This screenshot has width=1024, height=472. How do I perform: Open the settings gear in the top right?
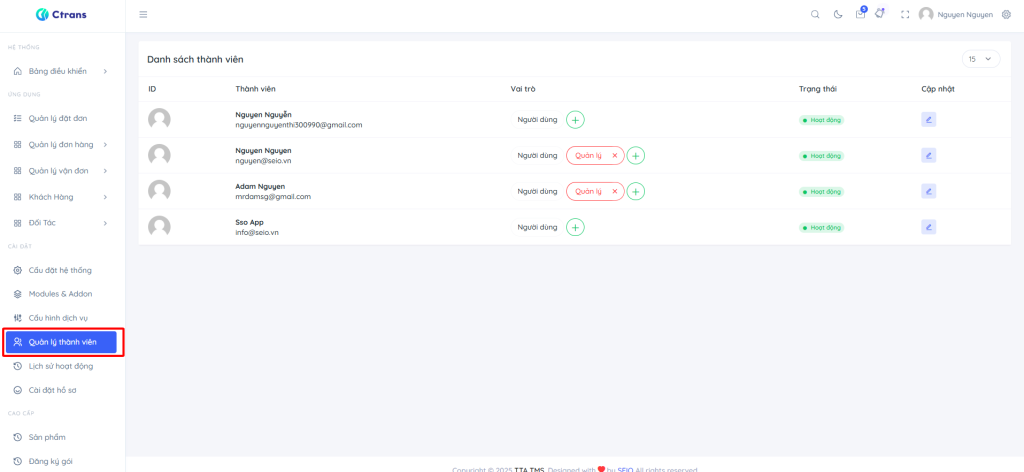1006,15
